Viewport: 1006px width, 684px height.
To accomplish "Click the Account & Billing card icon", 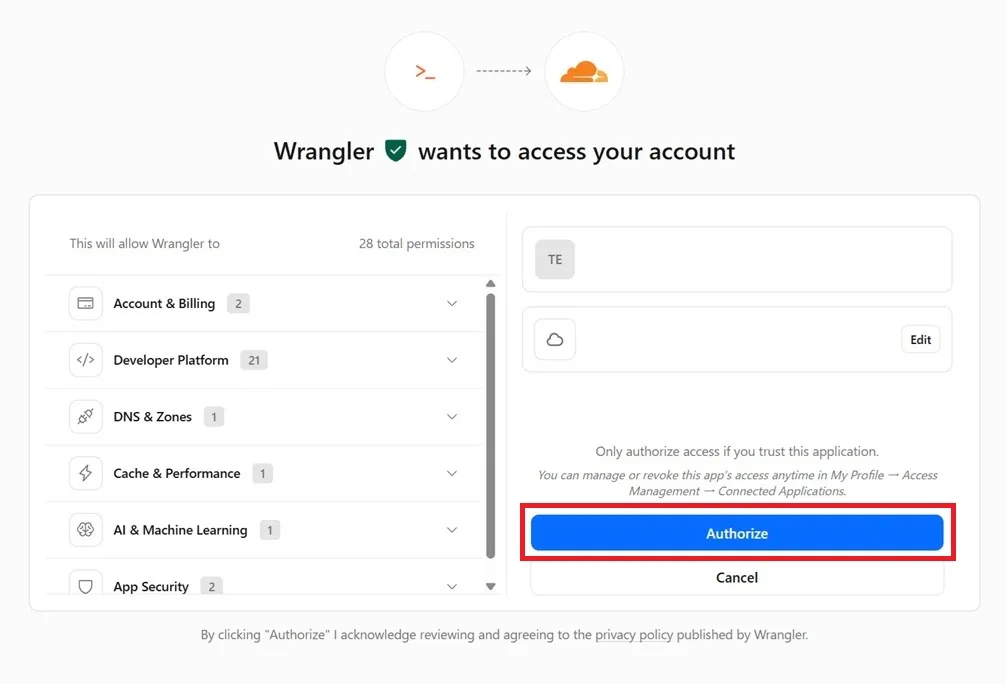I will (85, 304).
